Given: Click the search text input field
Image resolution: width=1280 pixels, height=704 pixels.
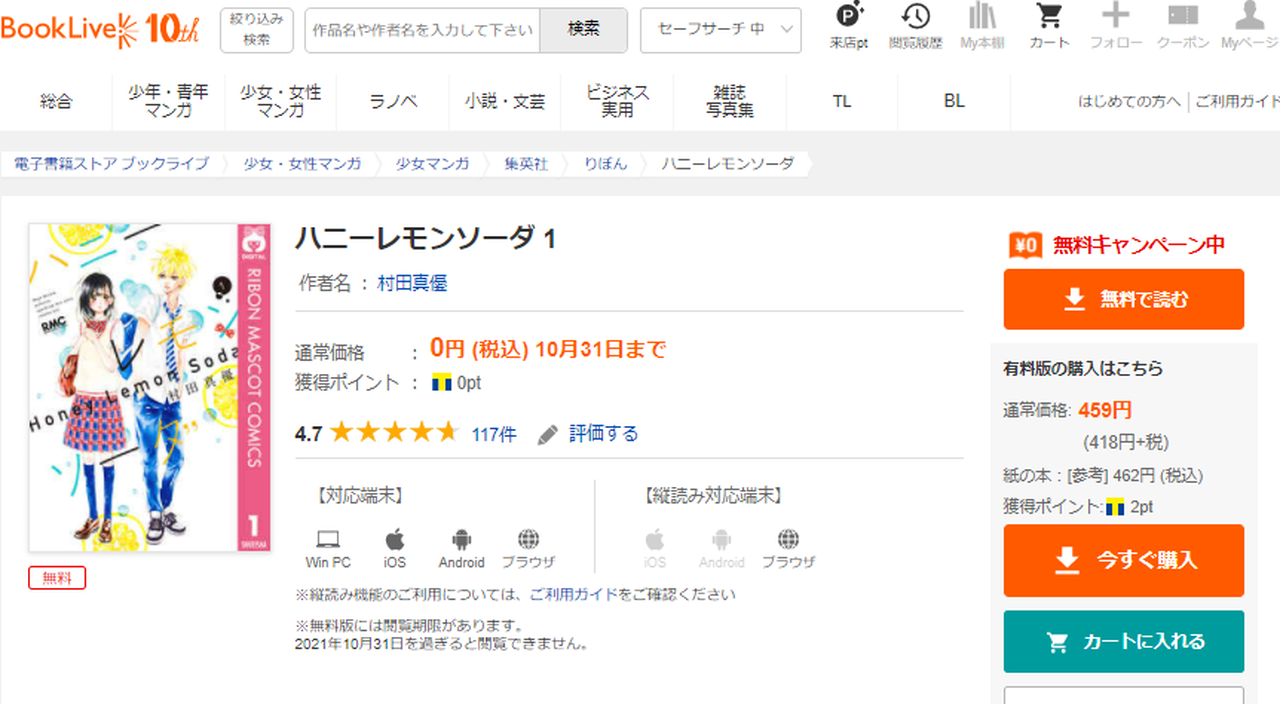Looking at the screenshot, I should coord(422,30).
